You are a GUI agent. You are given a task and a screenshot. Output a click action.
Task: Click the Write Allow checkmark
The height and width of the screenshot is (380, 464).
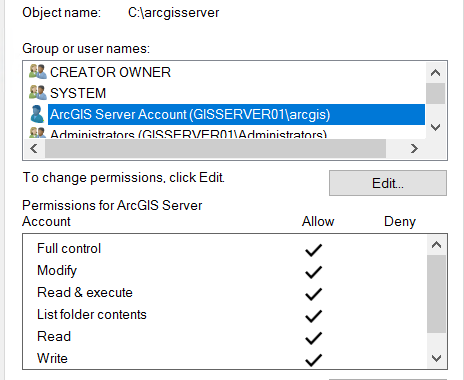pyautogui.click(x=314, y=360)
